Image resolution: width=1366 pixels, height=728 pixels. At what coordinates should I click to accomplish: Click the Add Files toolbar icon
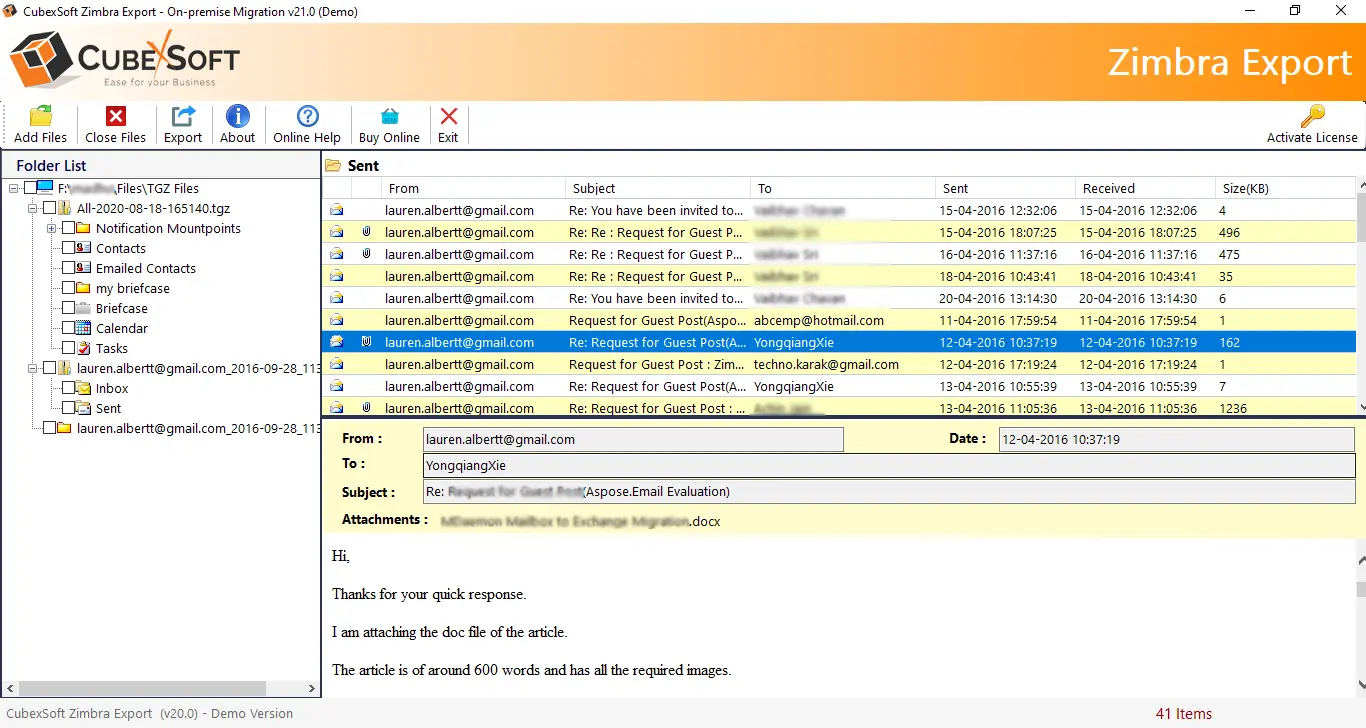(x=40, y=117)
